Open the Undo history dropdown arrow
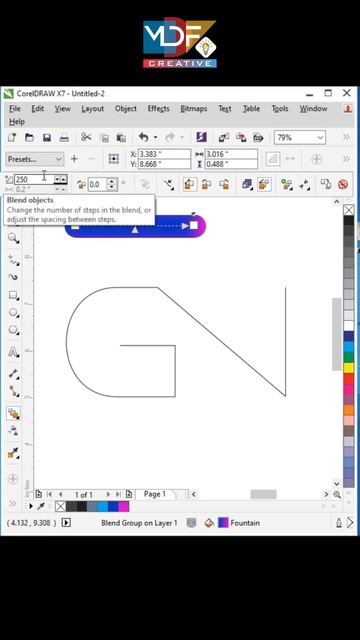360x640 pixels. click(155, 138)
